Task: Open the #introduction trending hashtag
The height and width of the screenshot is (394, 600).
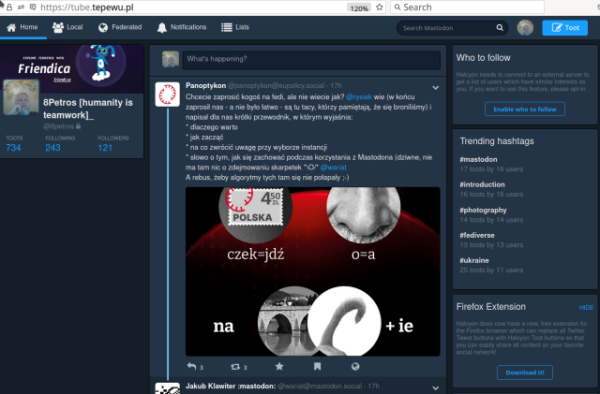Action: click(482, 185)
